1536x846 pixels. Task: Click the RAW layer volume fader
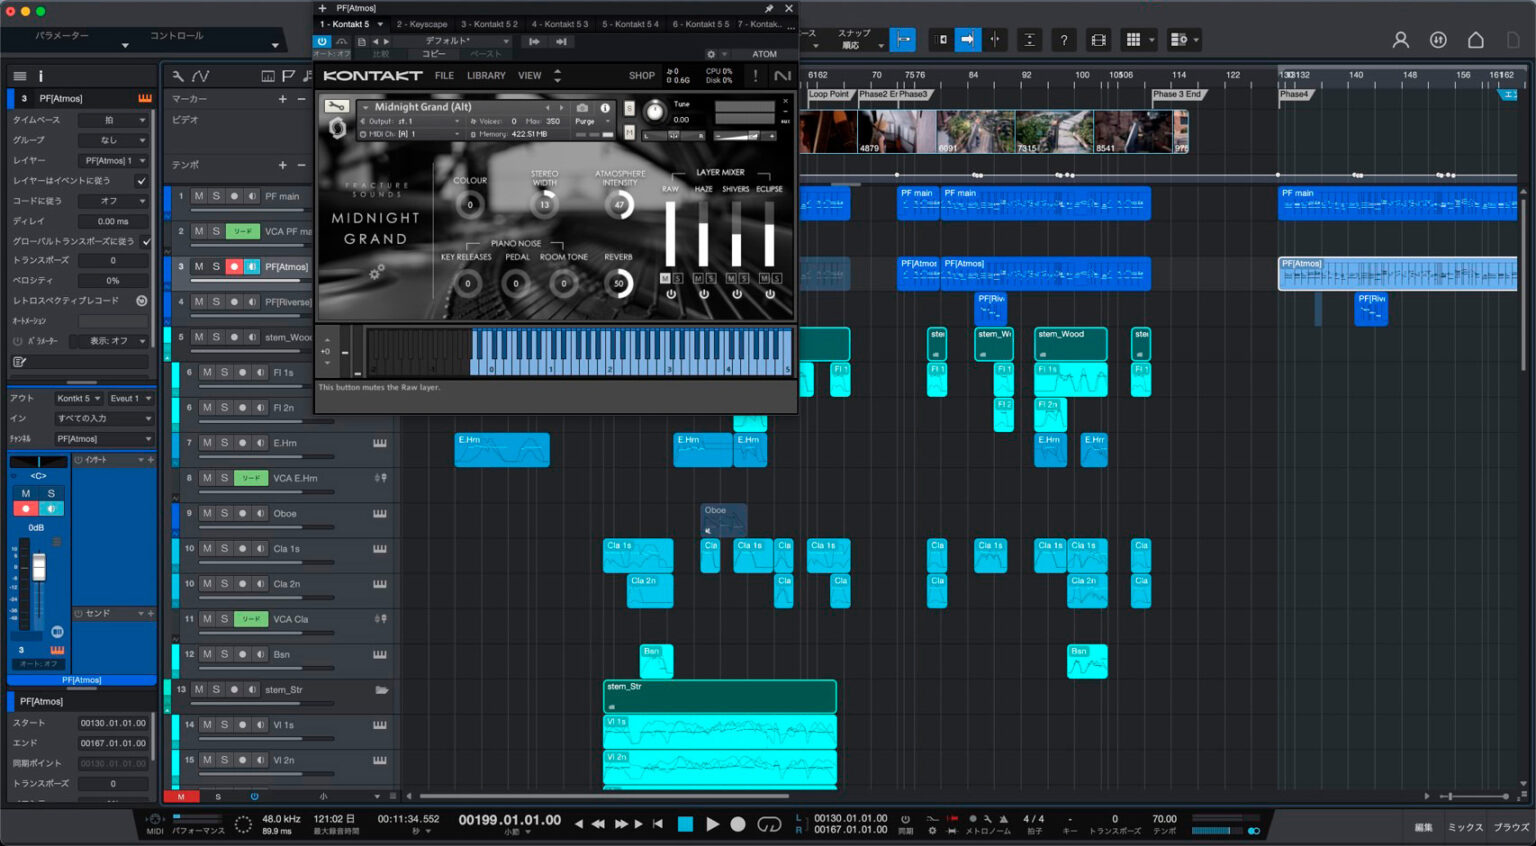pyautogui.click(x=670, y=233)
